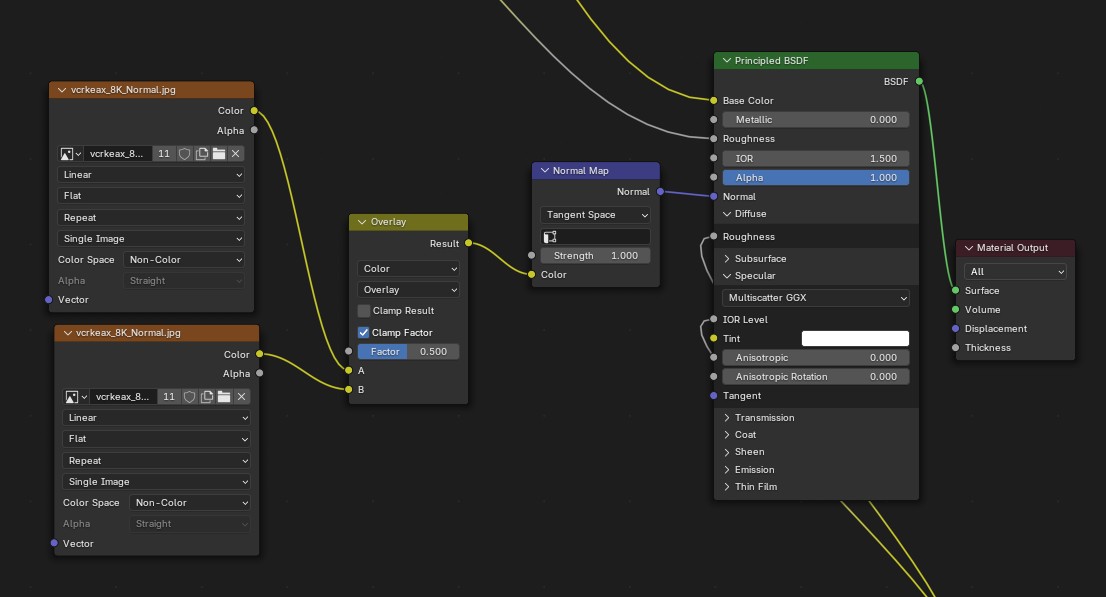This screenshot has width=1106, height=597.
Task: Click the Displacement input socket
Action: pyautogui.click(x=956, y=329)
